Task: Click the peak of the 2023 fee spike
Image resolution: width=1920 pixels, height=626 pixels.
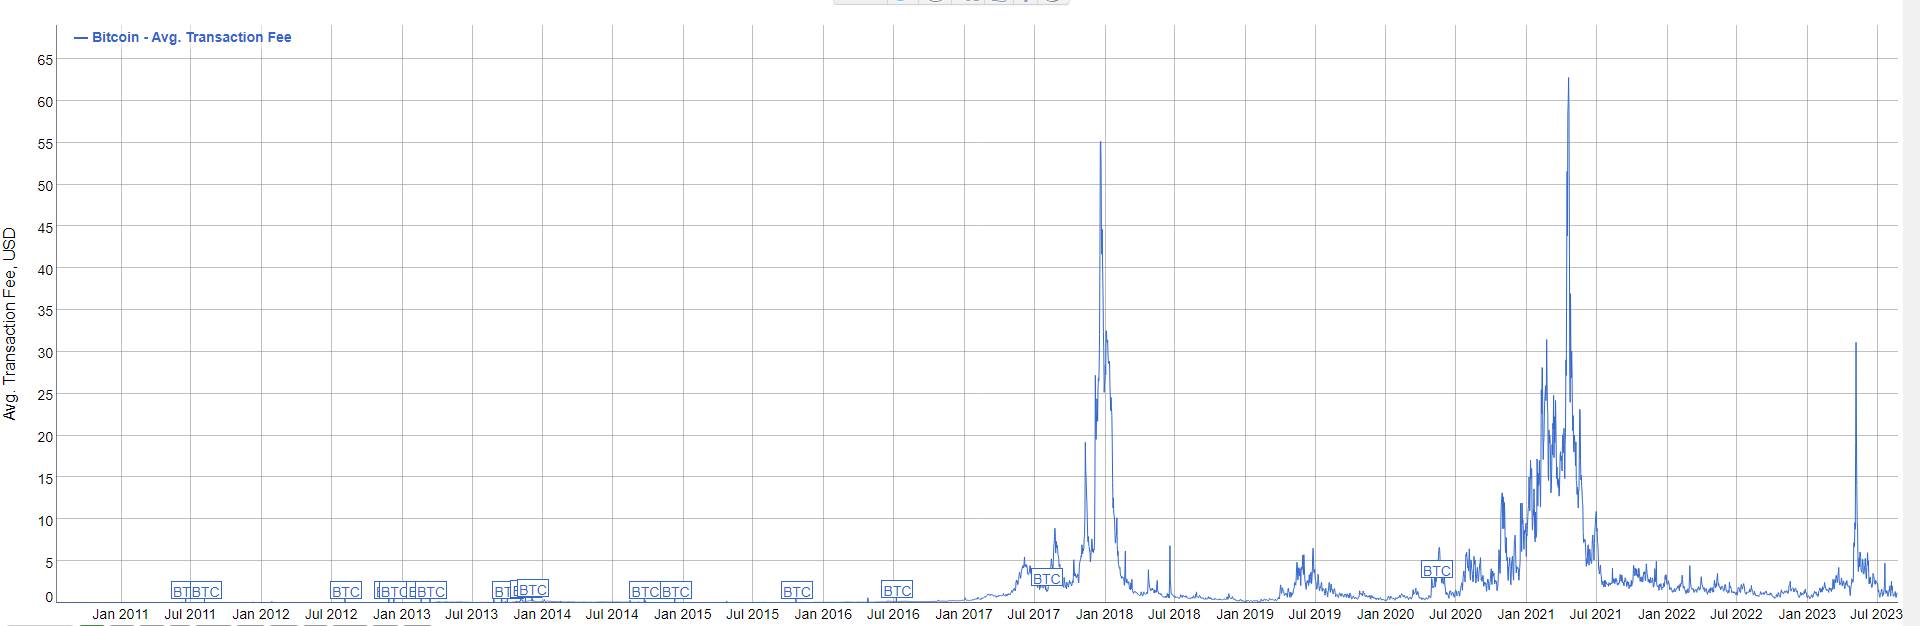Action: [x=1856, y=344]
